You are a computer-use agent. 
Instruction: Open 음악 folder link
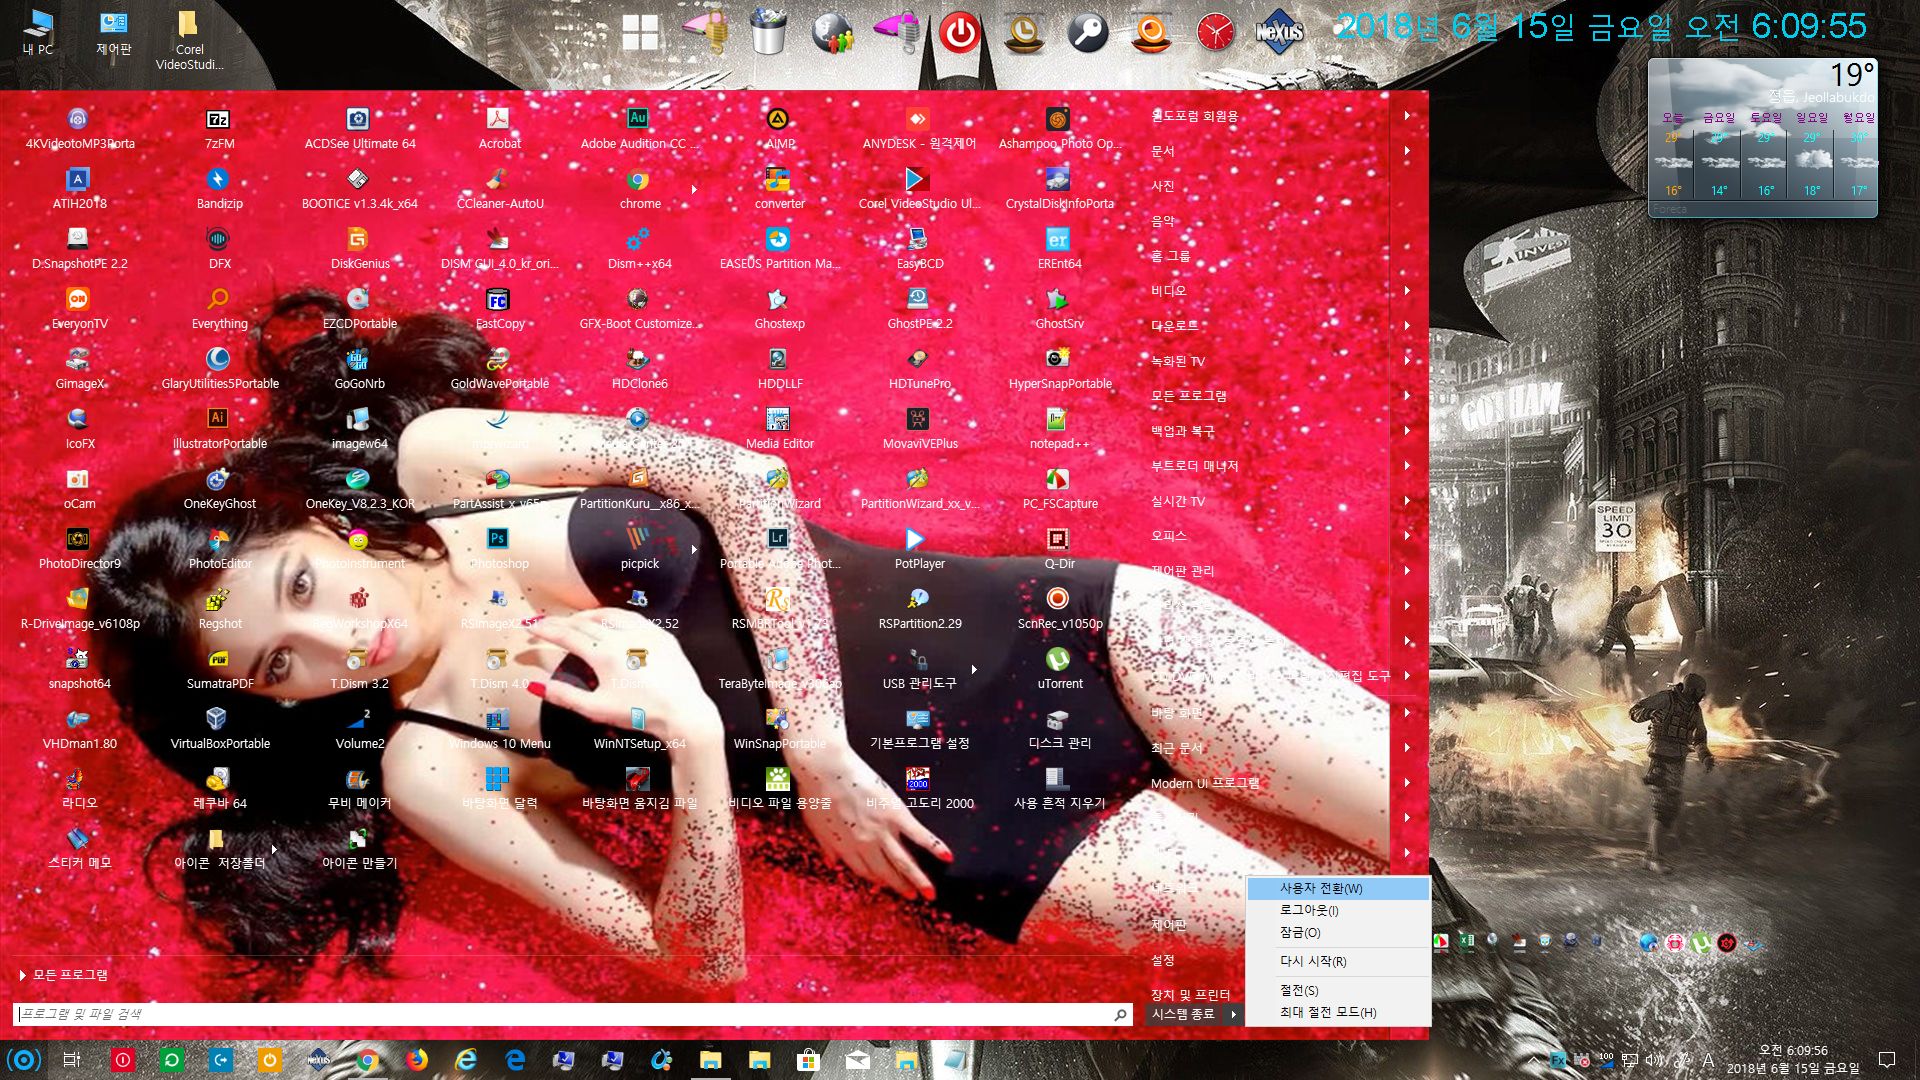click(x=1162, y=221)
